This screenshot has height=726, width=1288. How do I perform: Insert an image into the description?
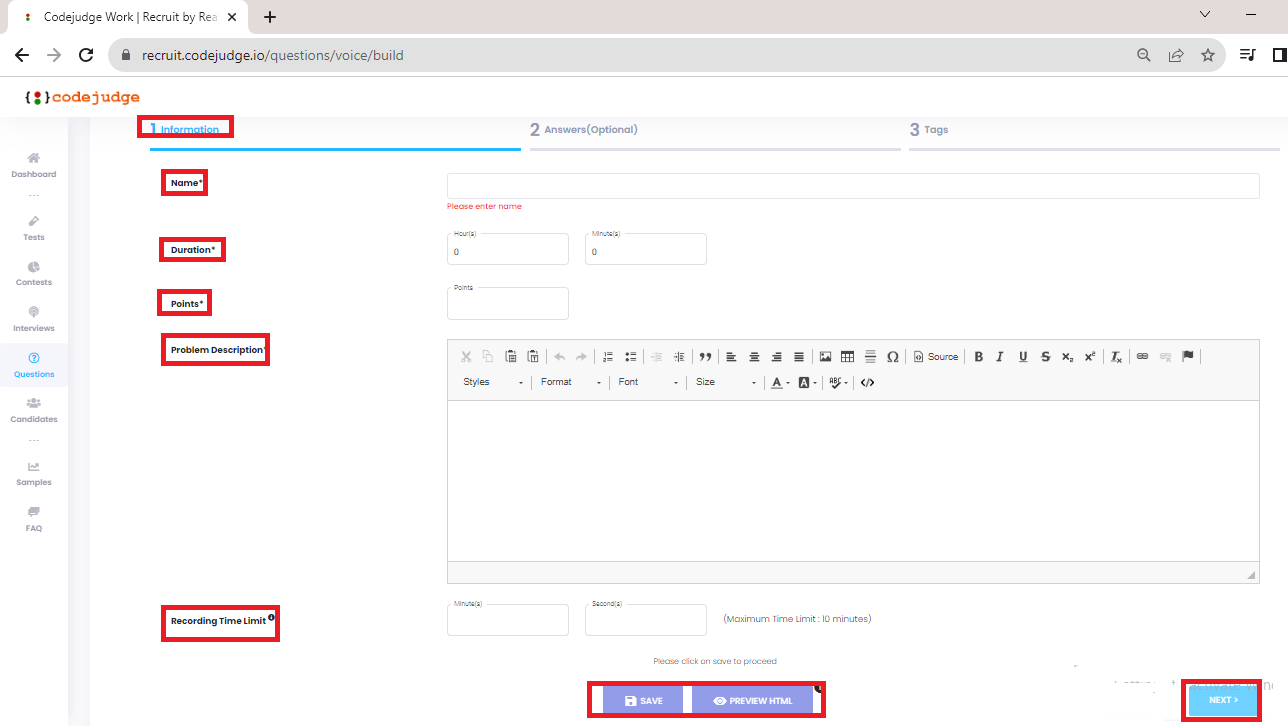[825, 357]
